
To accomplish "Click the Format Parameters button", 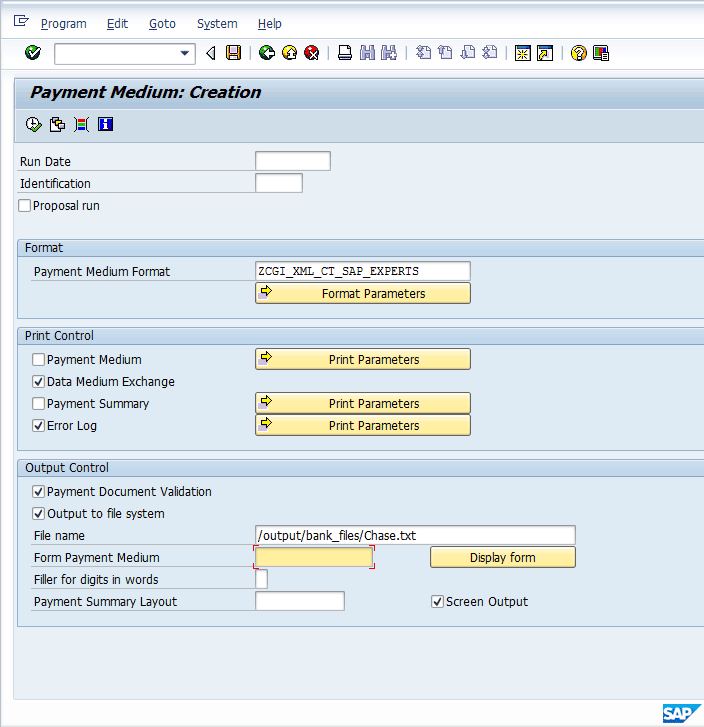I will click(363, 293).
